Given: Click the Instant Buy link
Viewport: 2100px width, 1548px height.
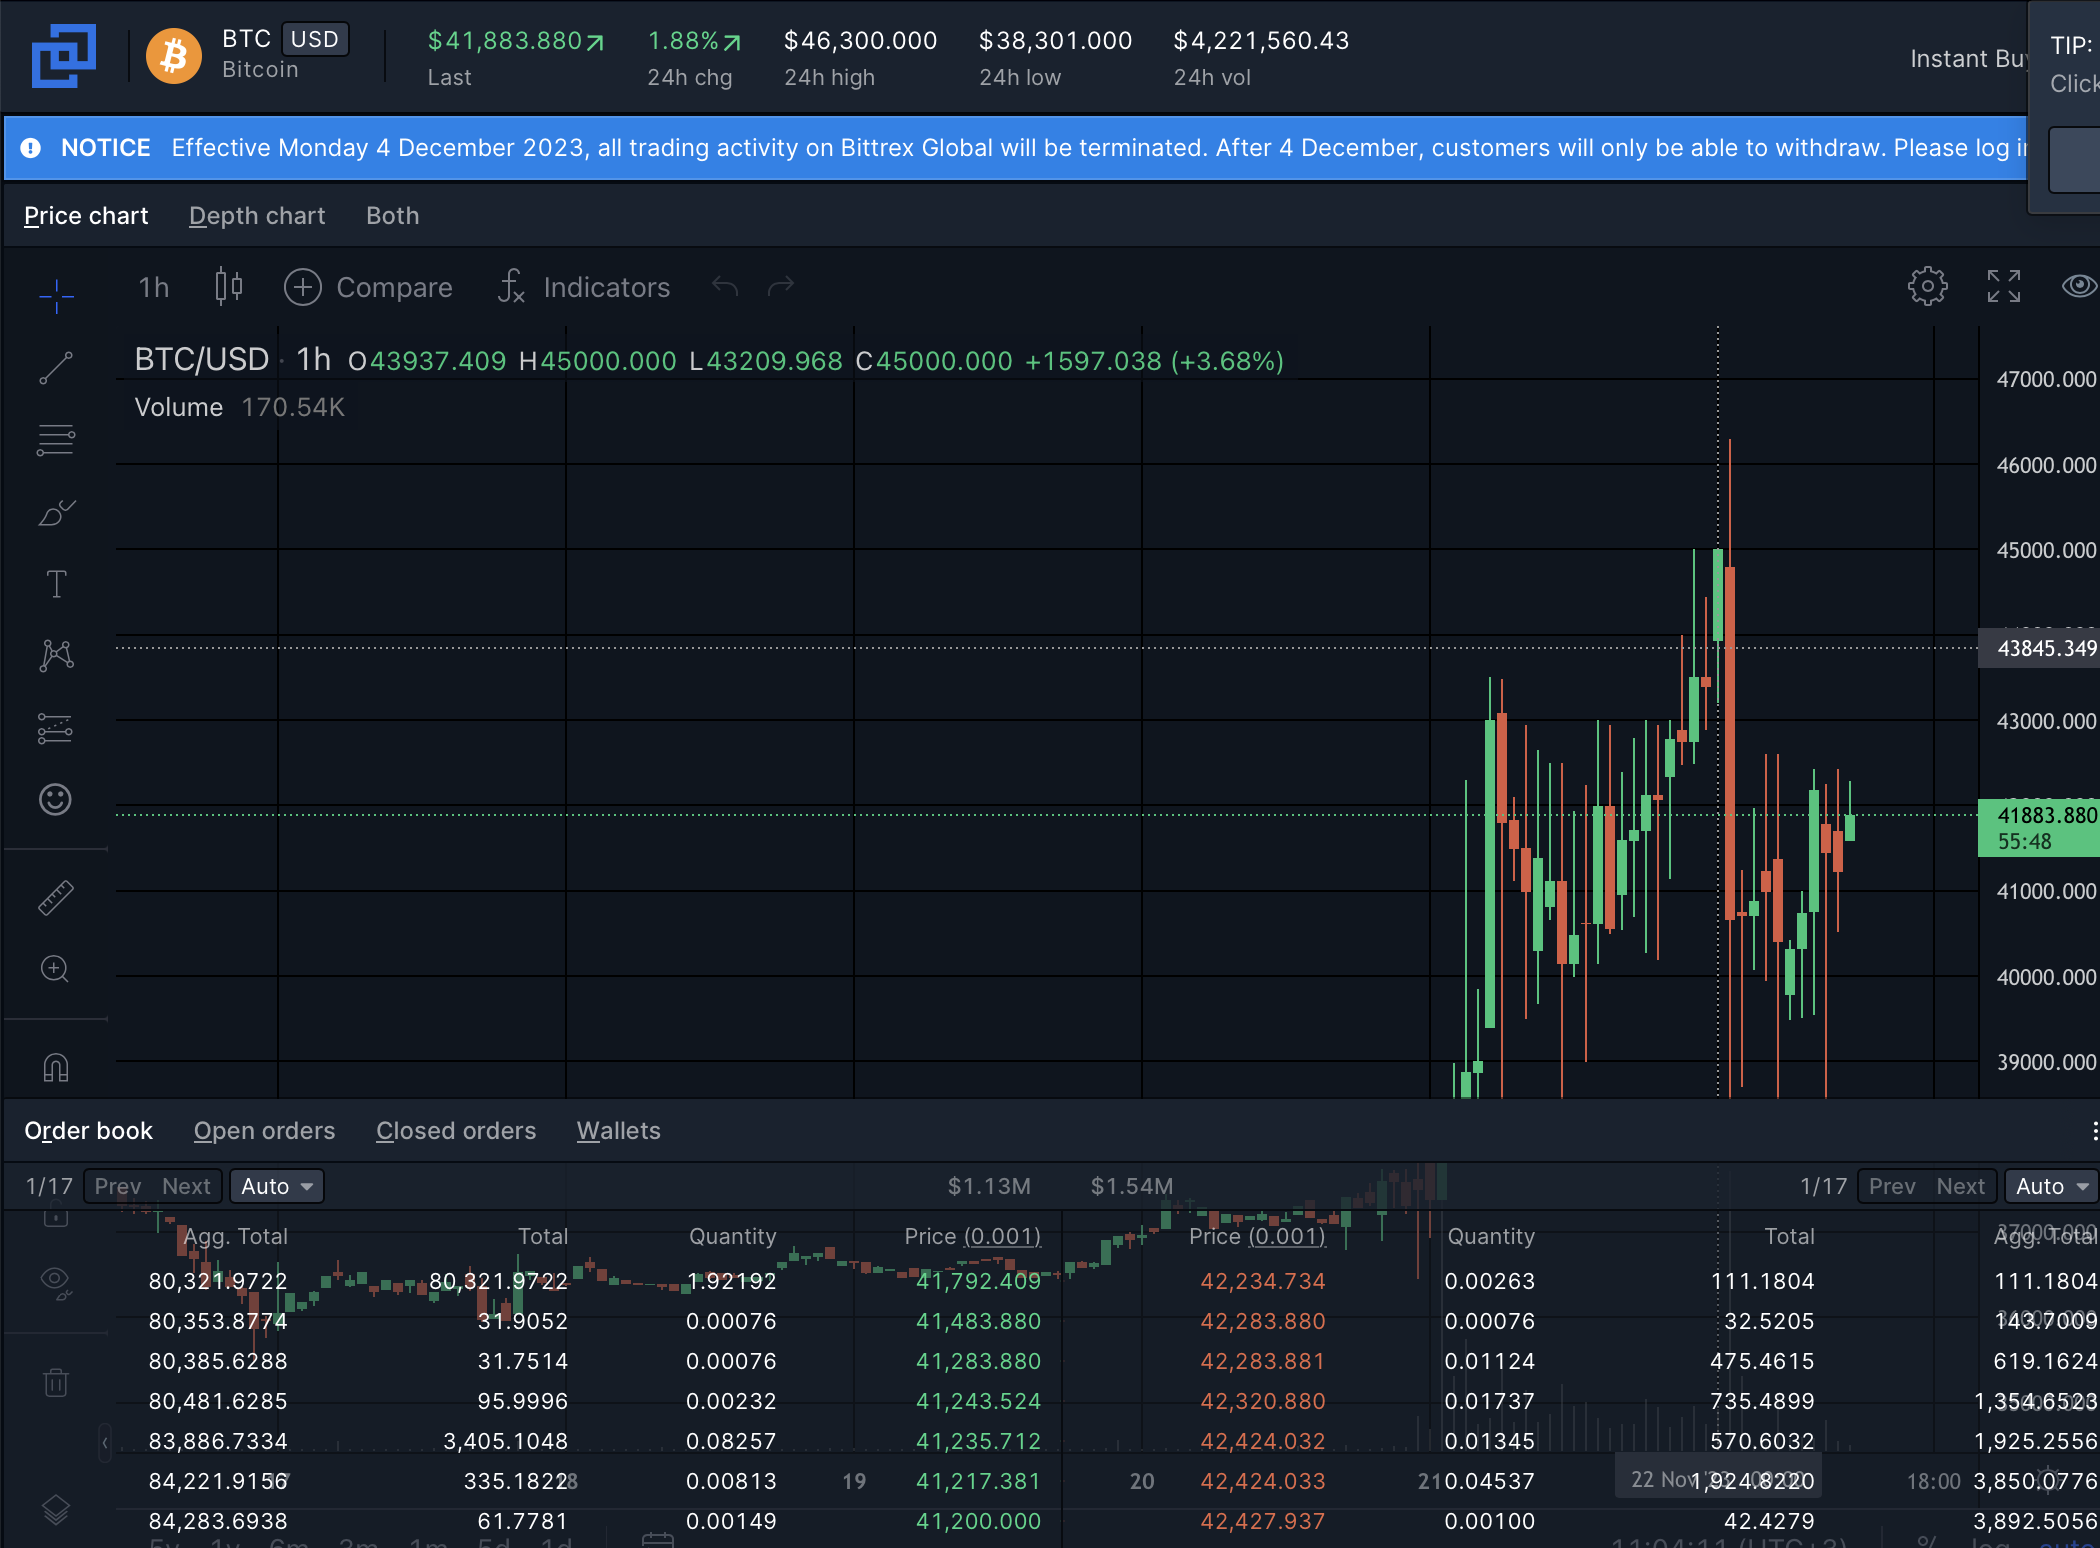Looking at the screenshot, I should (1968, 59).
